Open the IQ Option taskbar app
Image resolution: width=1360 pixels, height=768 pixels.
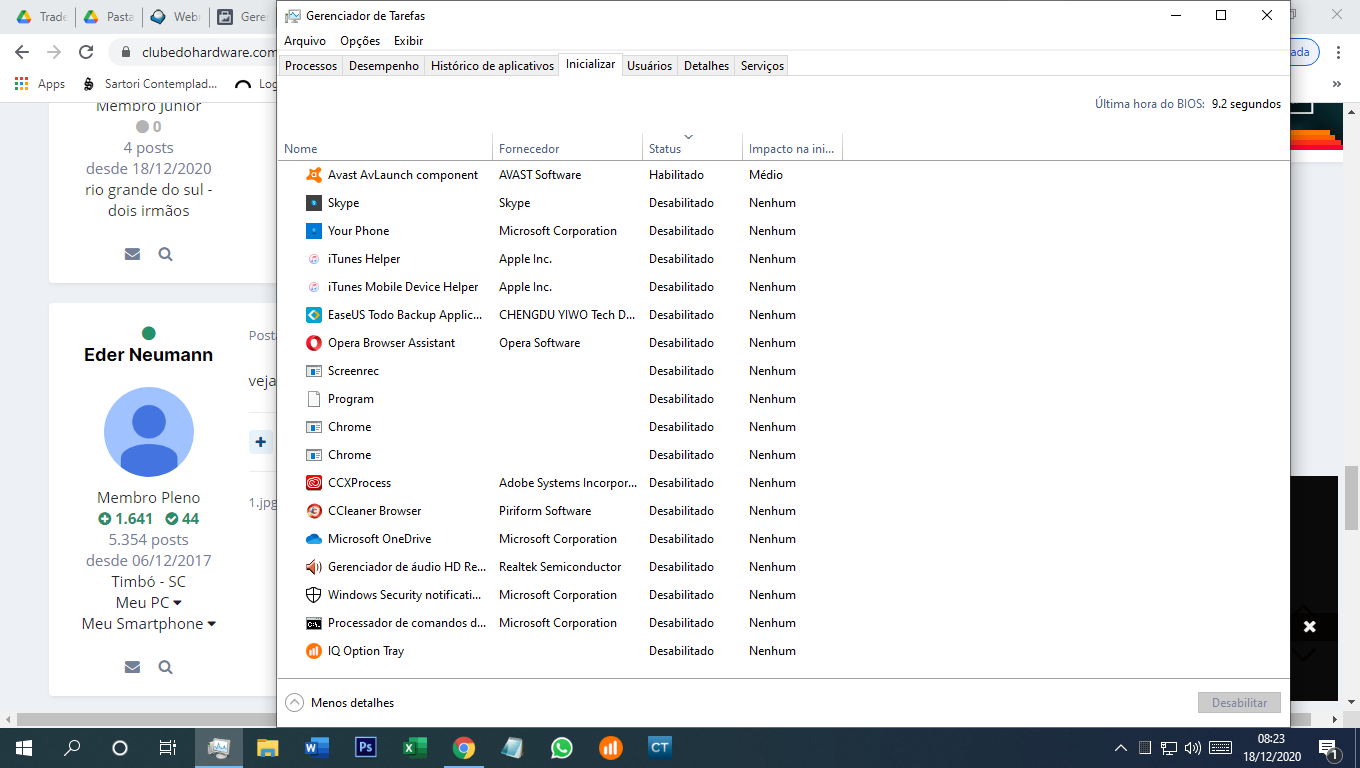pos(610,747)
